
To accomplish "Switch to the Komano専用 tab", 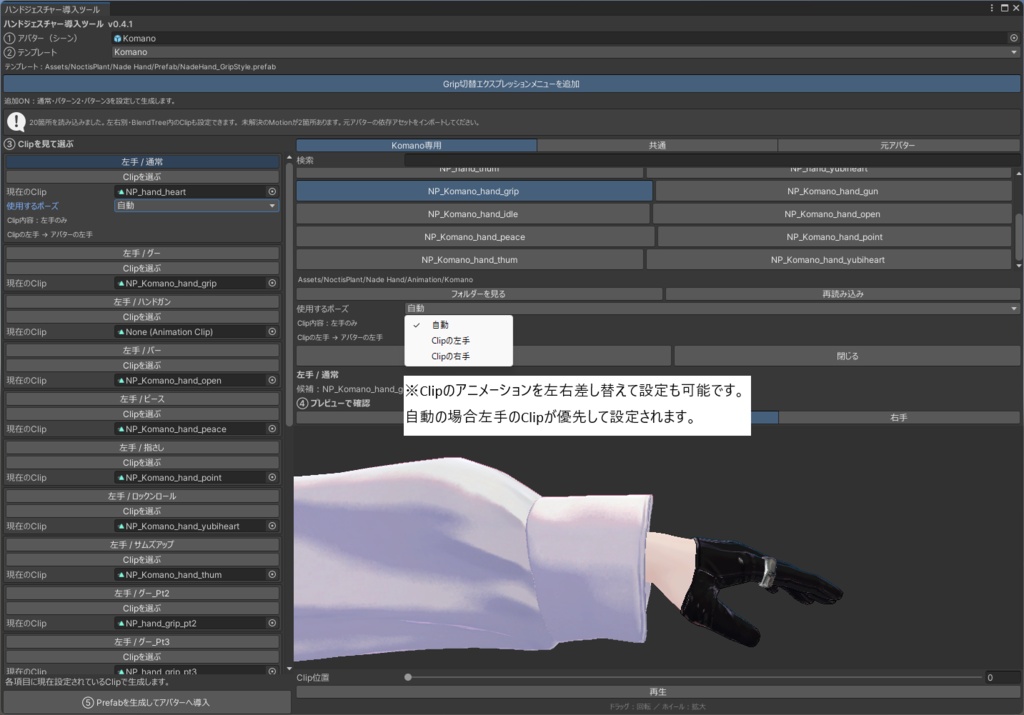I will tap(417, 146).
